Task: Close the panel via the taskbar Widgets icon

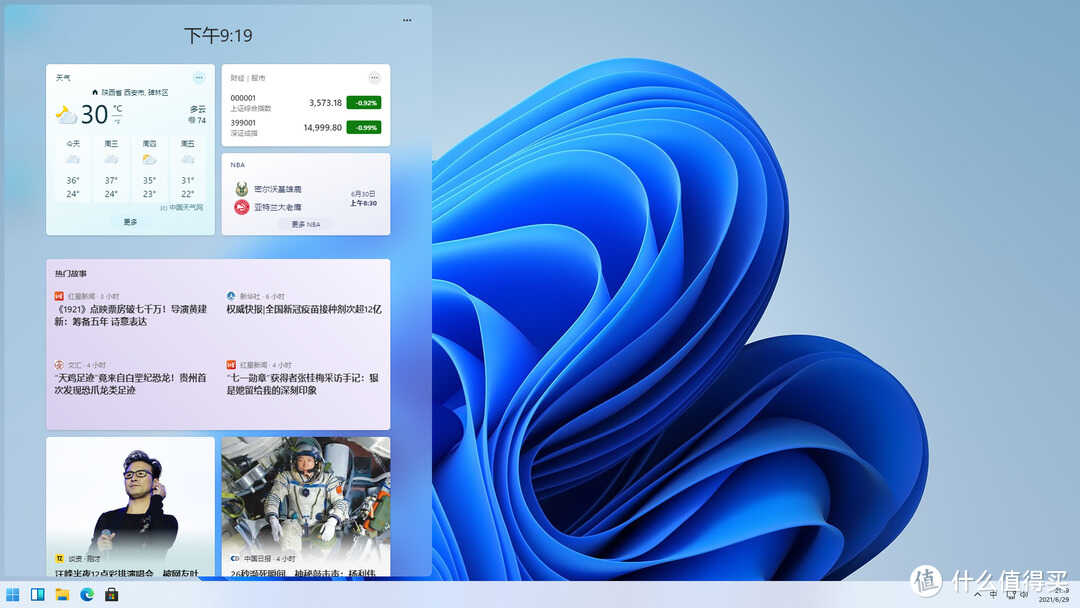Action: tap(37, 595)
